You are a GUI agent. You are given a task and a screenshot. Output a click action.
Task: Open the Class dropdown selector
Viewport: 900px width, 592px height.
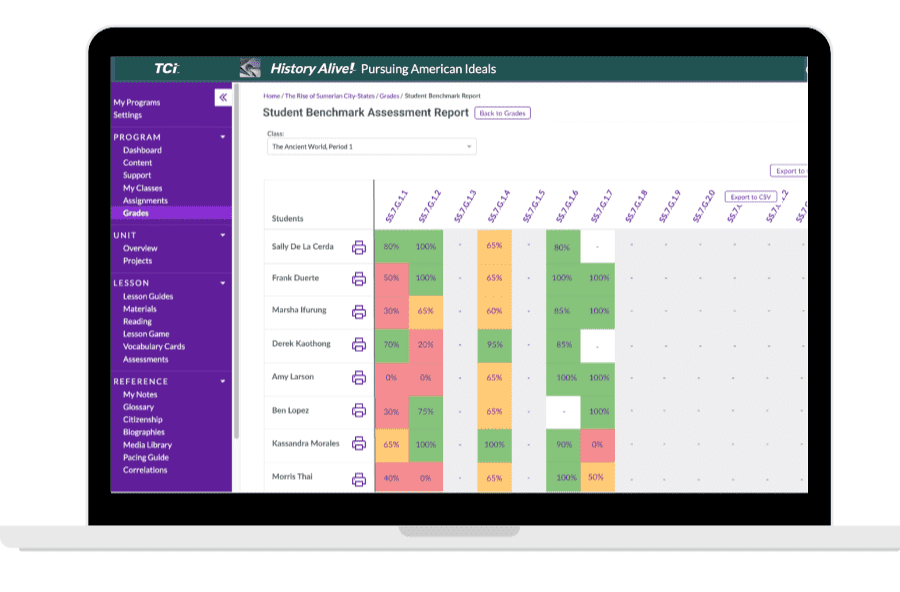point(371,147)
